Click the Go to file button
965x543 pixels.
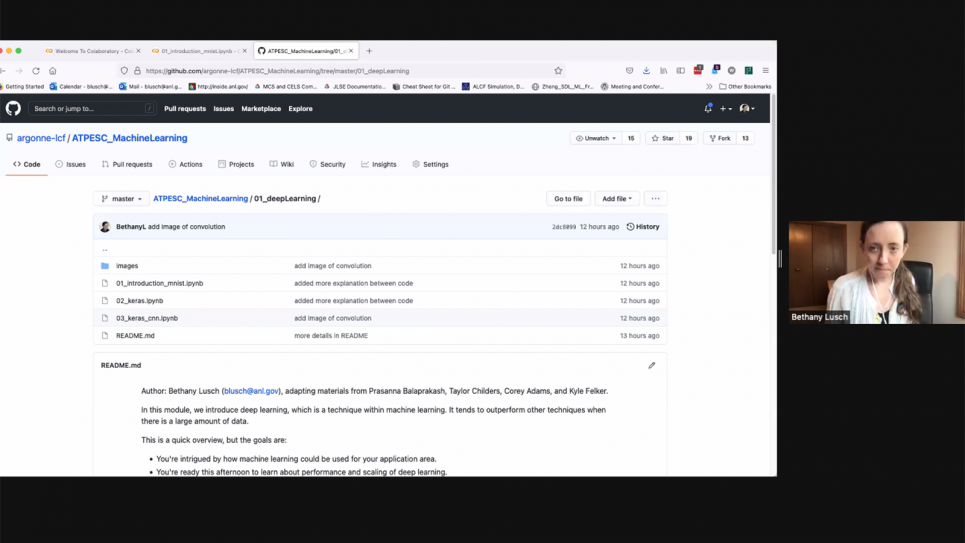tap(568, 199)
